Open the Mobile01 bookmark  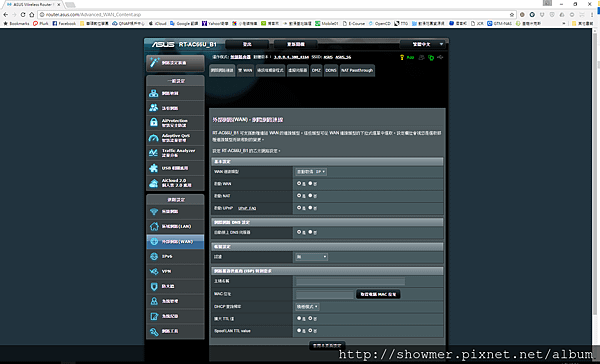point(327,23)
